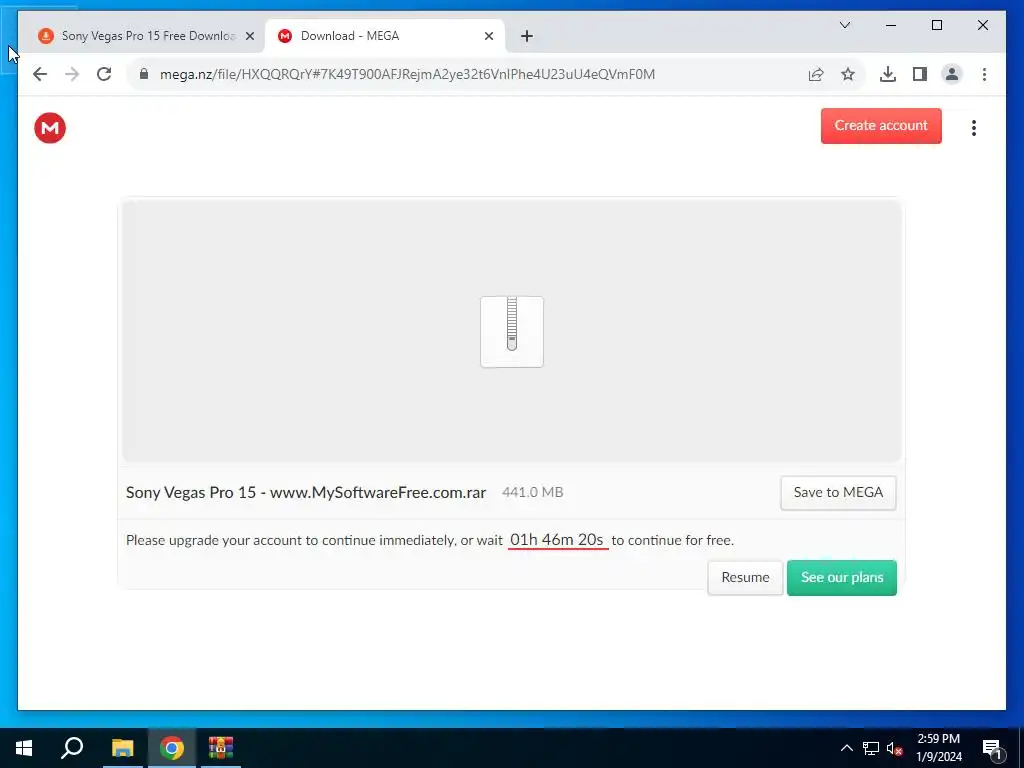Close the Download - MEGA tab

pos(488,37)
